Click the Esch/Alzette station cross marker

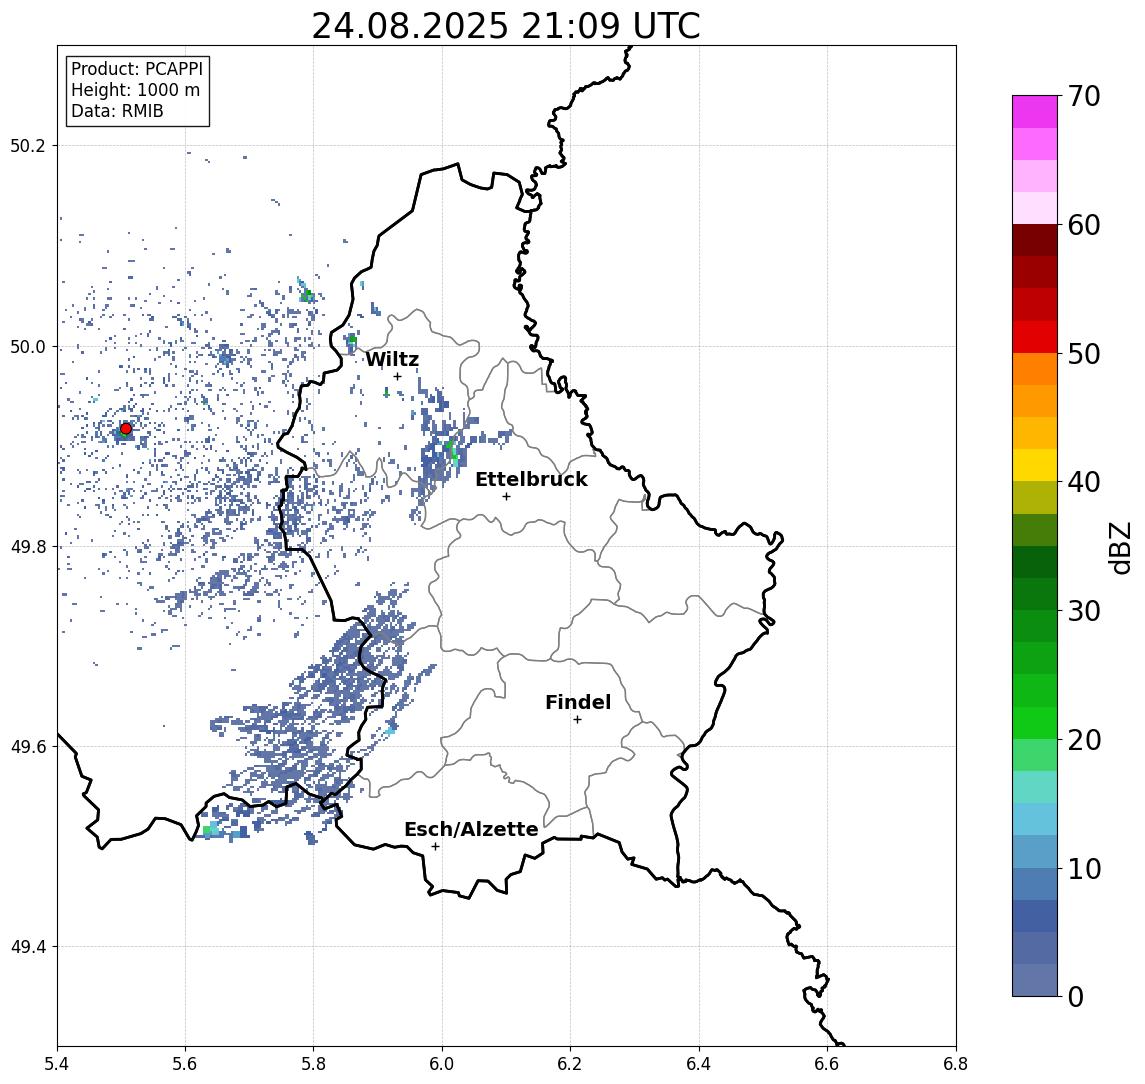click(x=435, y=847)
